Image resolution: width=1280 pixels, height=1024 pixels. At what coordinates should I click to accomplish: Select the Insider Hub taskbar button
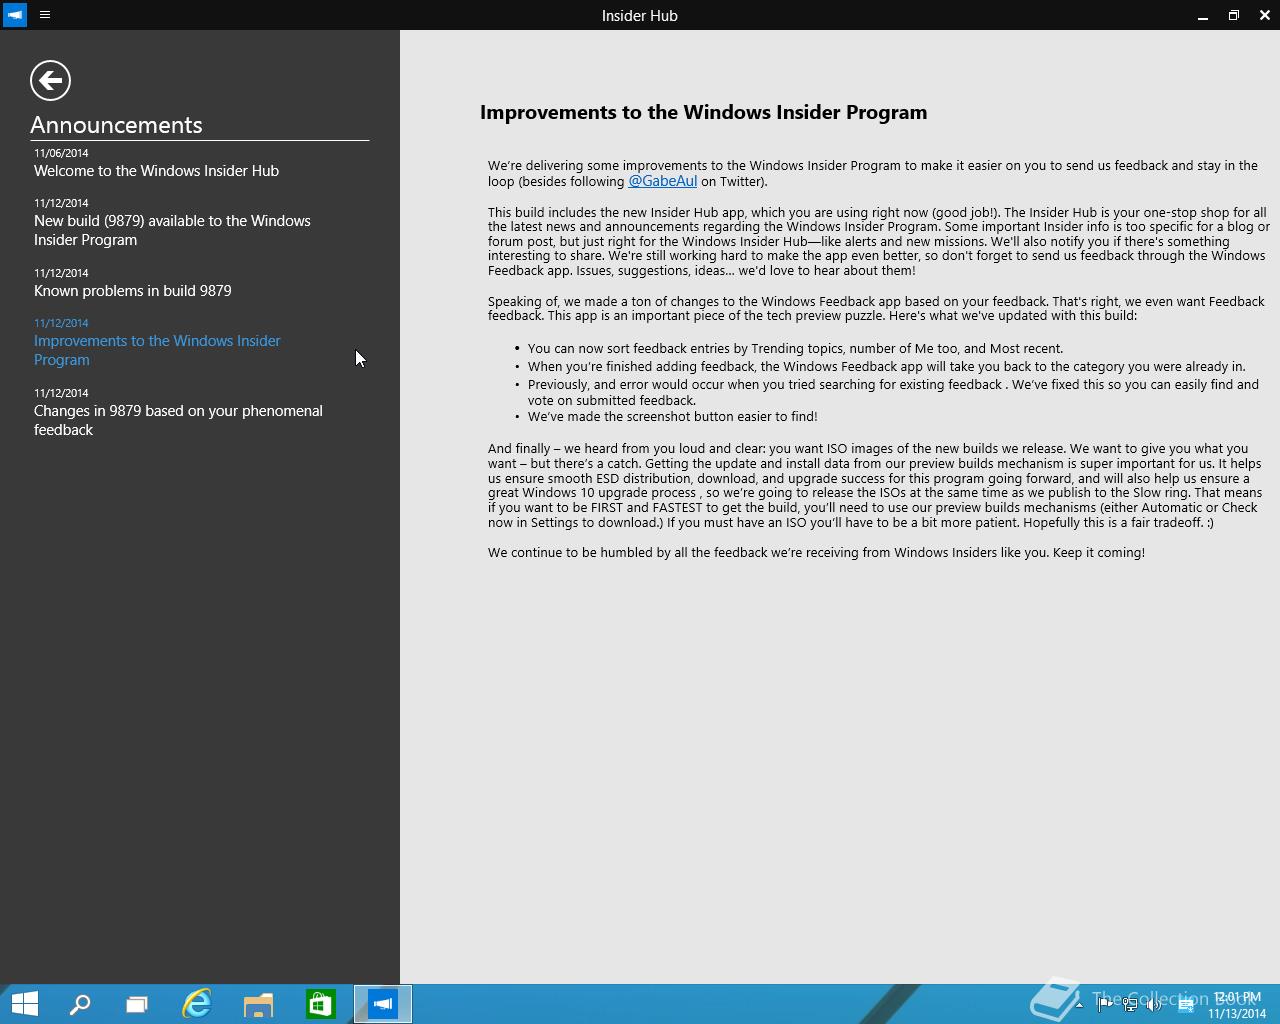(x=383, y=1004)
